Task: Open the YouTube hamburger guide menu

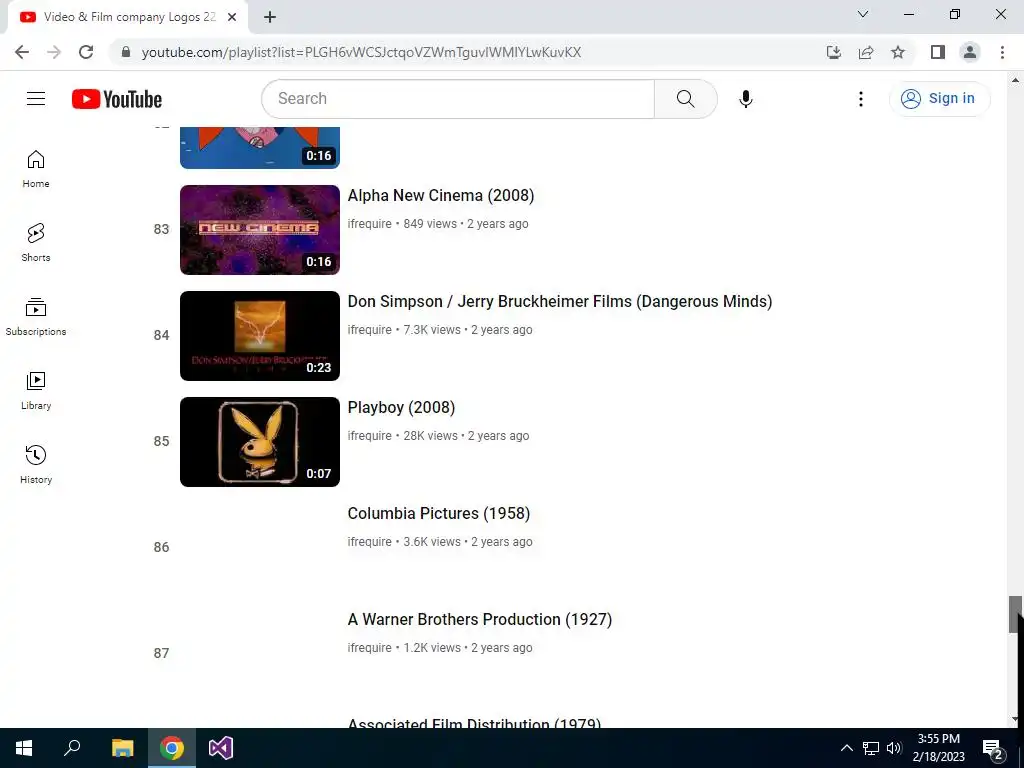Action: tap(36, 99)
